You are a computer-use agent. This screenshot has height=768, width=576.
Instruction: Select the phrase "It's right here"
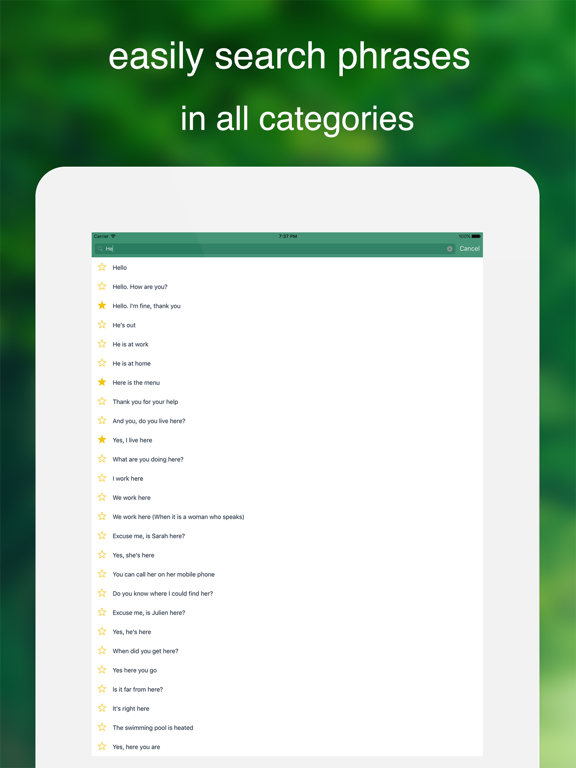[x=287, y=708]
